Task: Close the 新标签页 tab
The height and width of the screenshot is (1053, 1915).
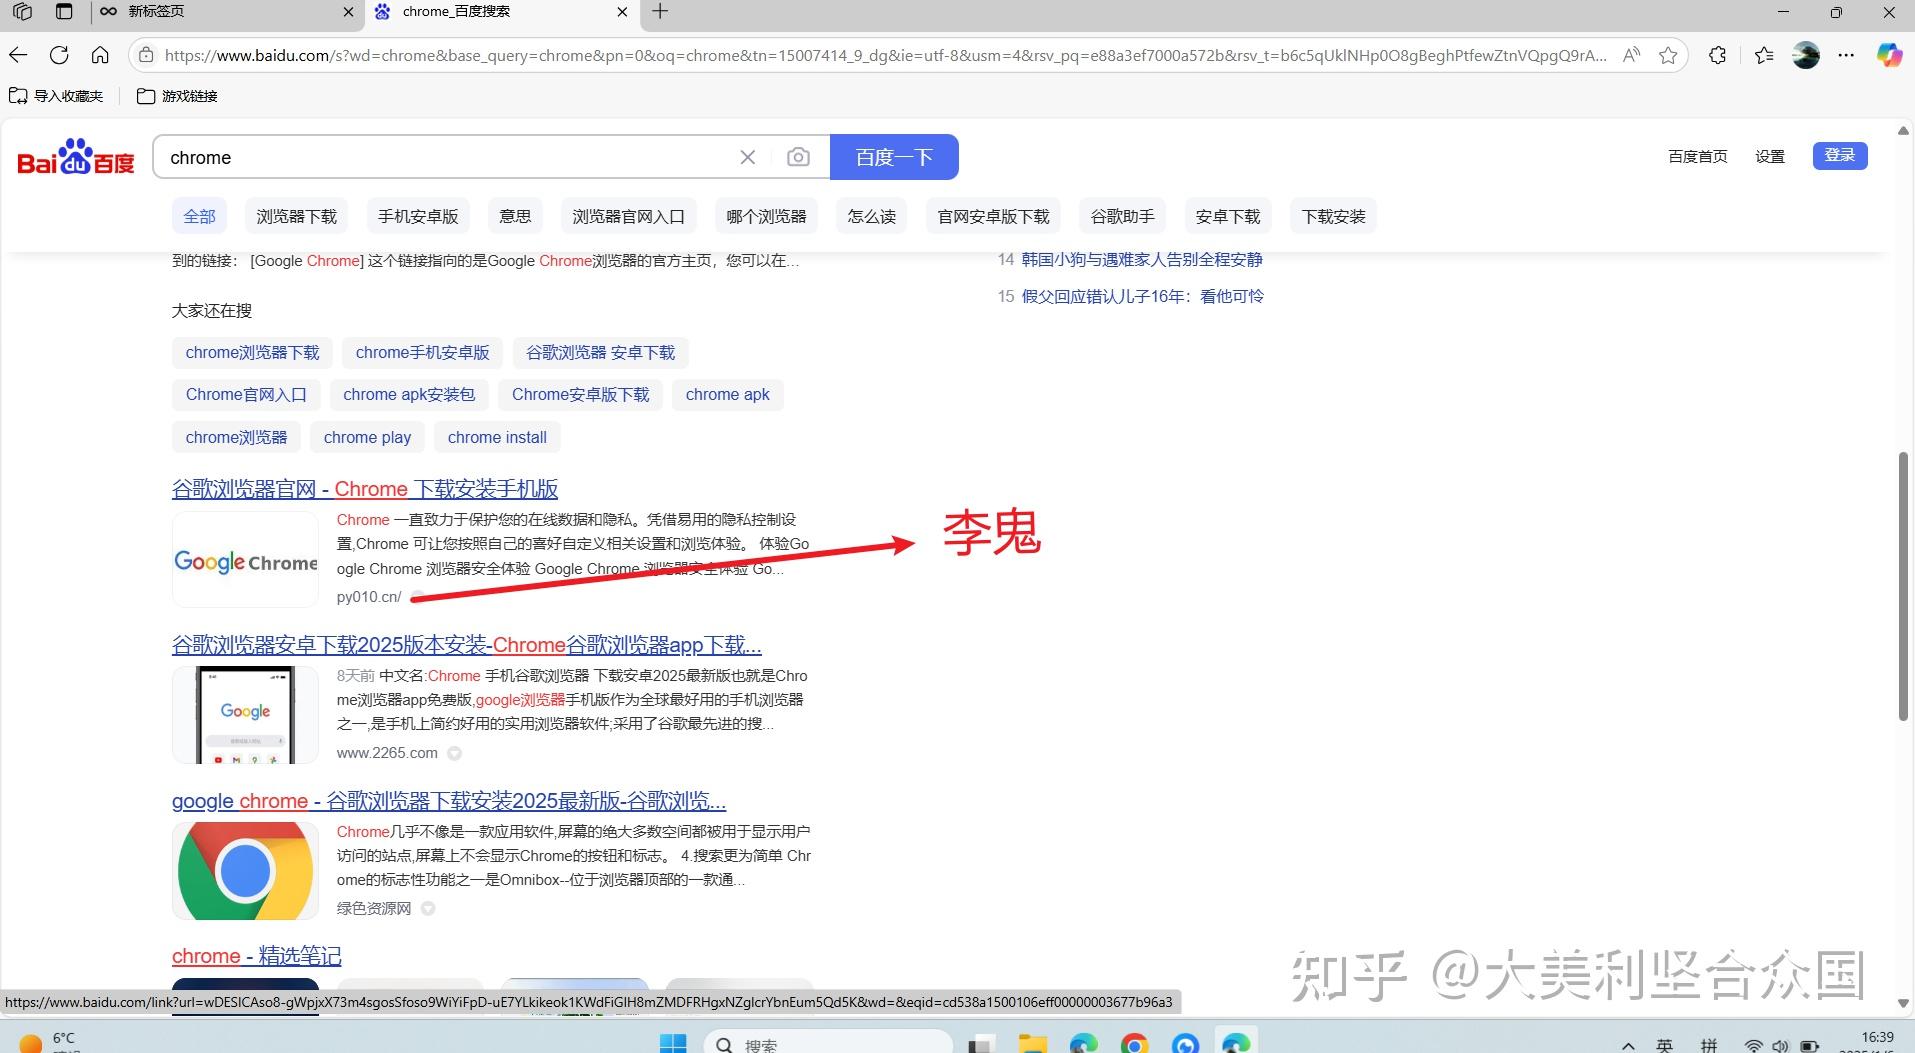Action: pos(348,12)
